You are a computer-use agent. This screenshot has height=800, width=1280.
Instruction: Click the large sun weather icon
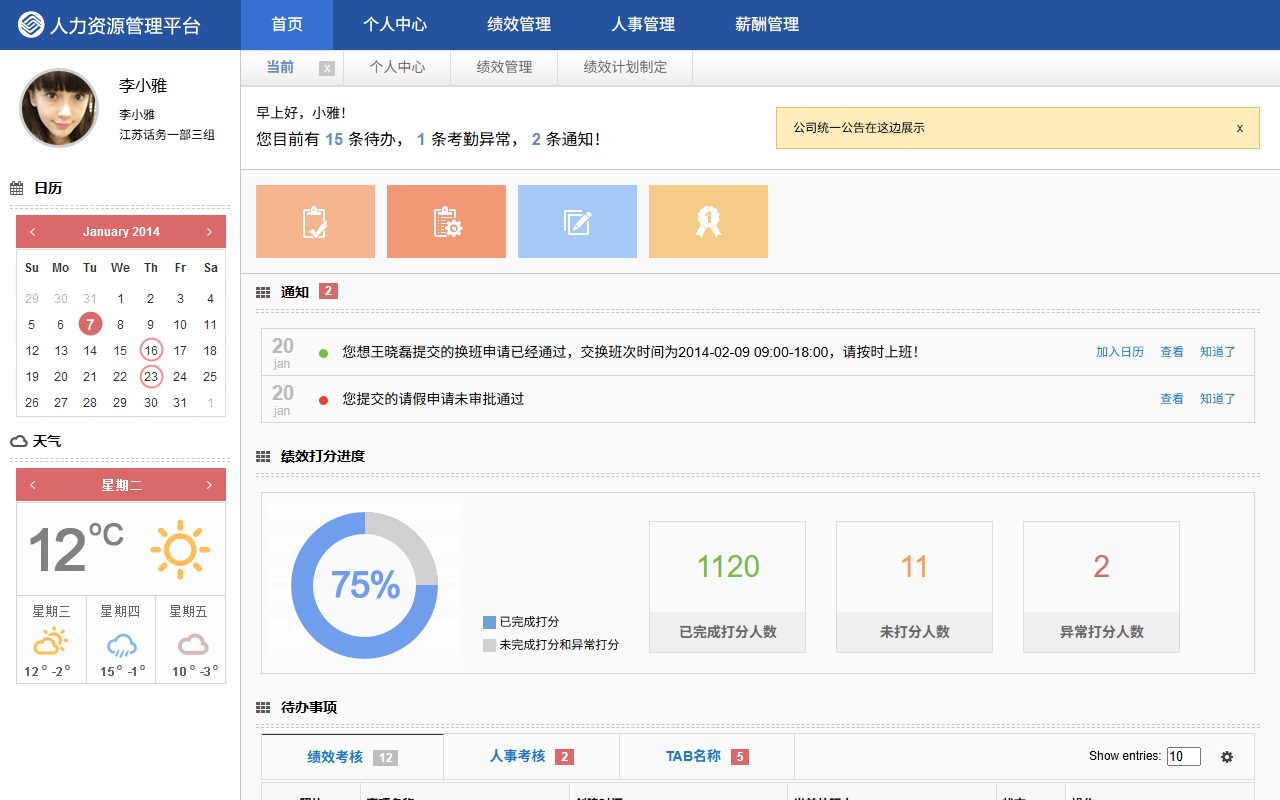[x=180, y=549]
